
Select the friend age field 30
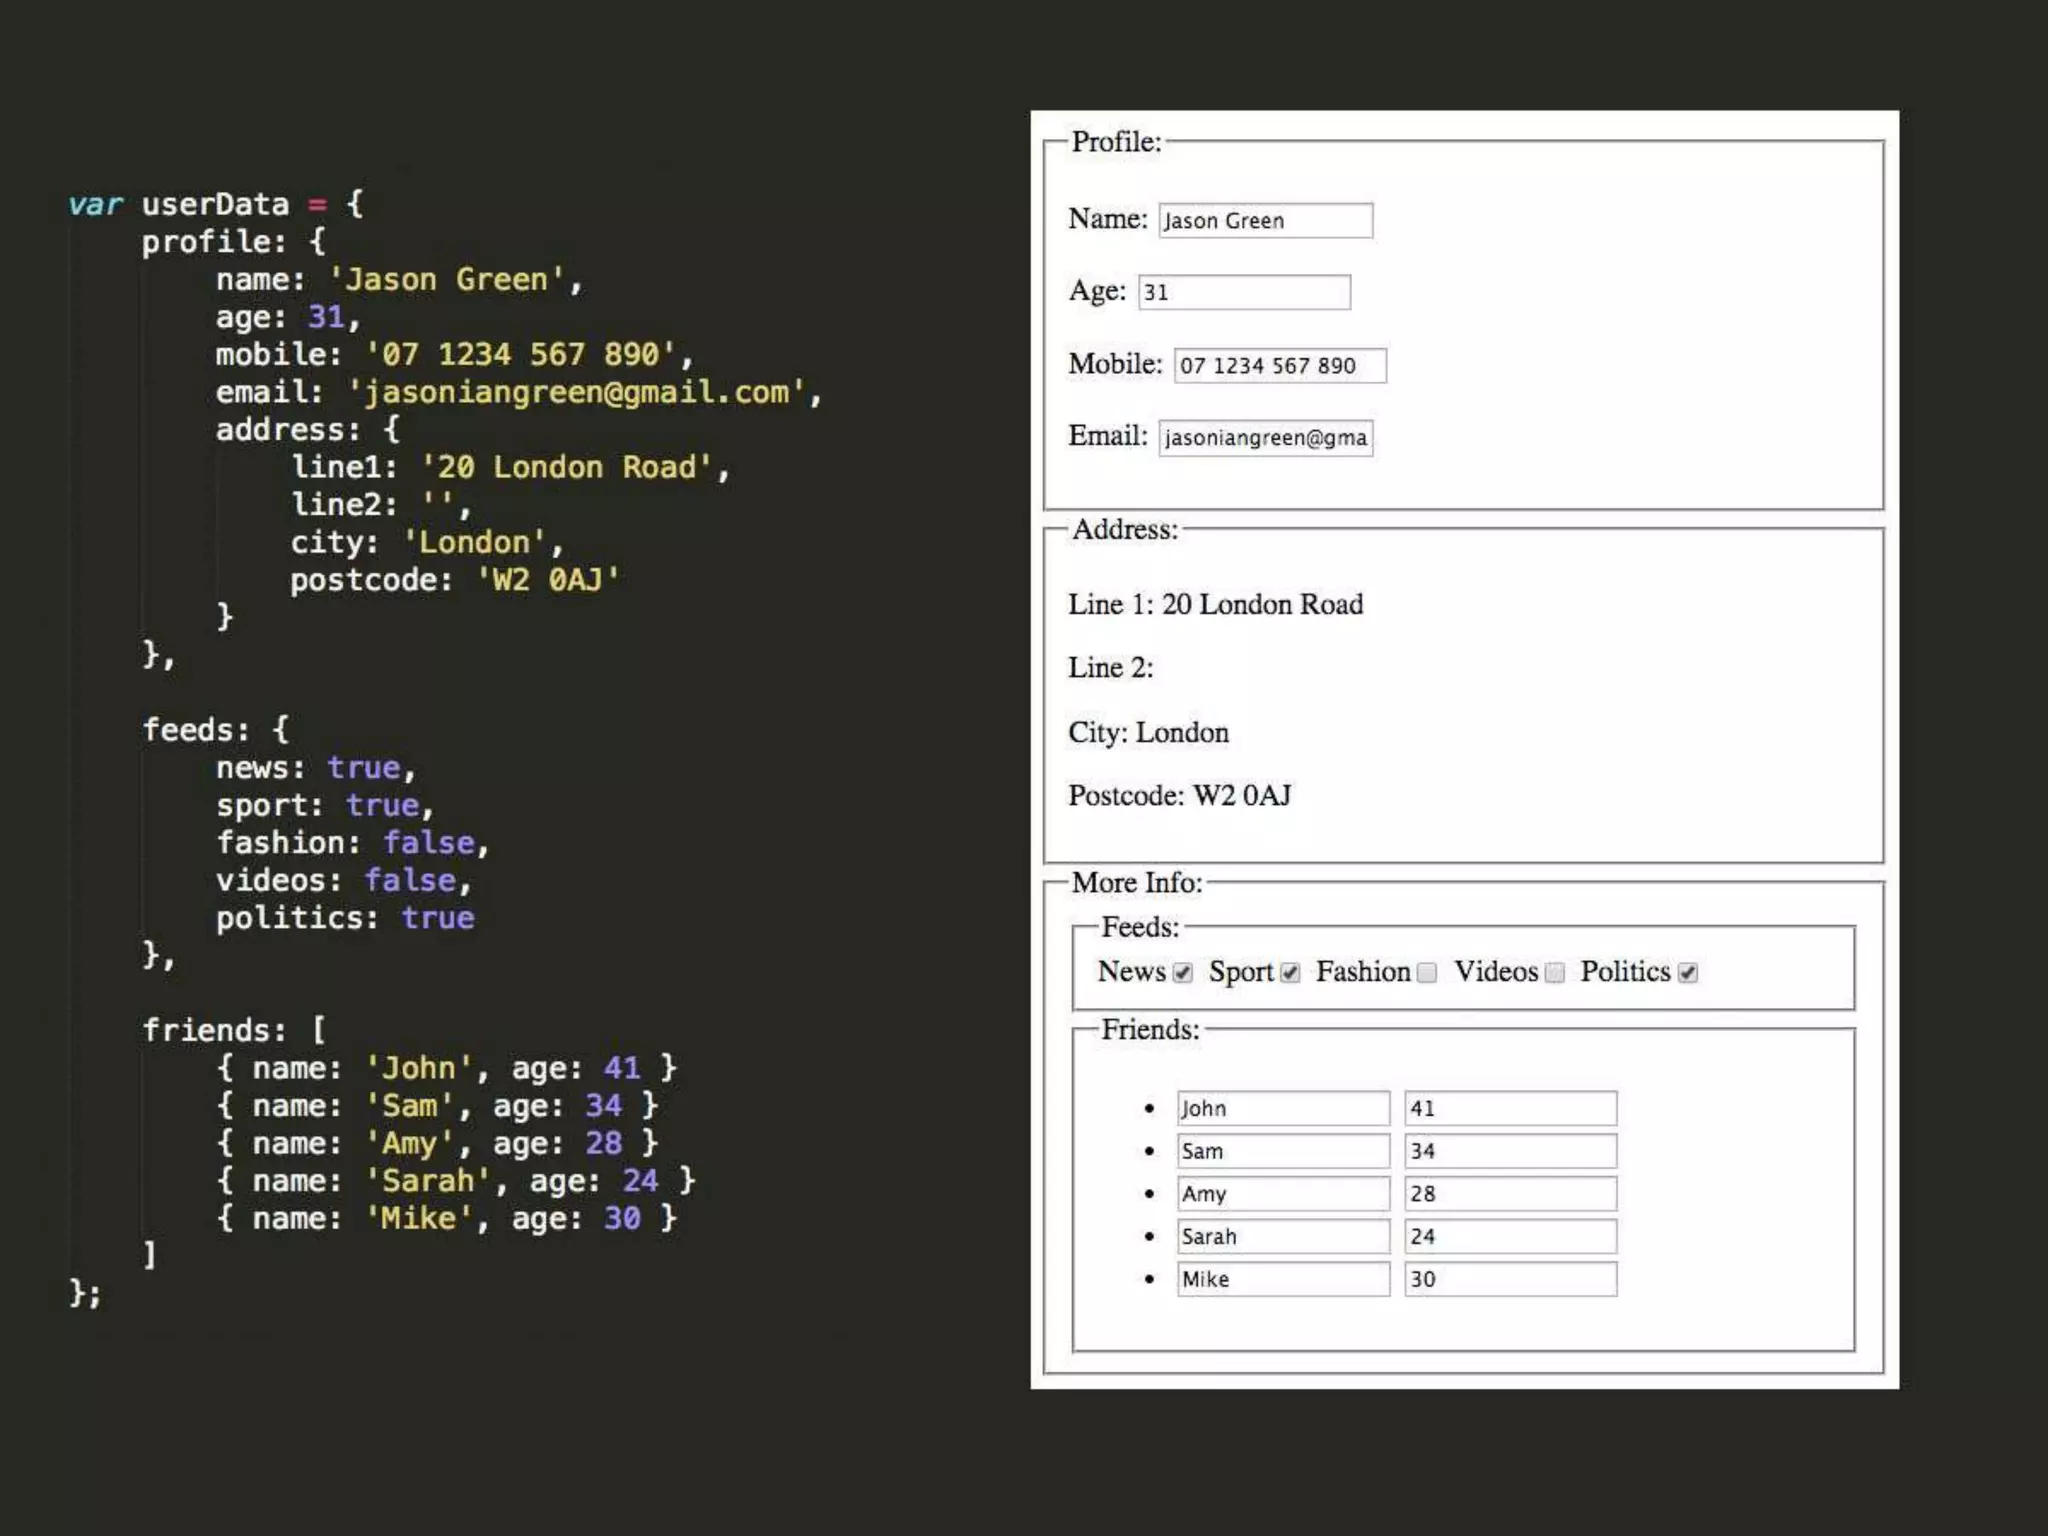pos(1510,1279)
